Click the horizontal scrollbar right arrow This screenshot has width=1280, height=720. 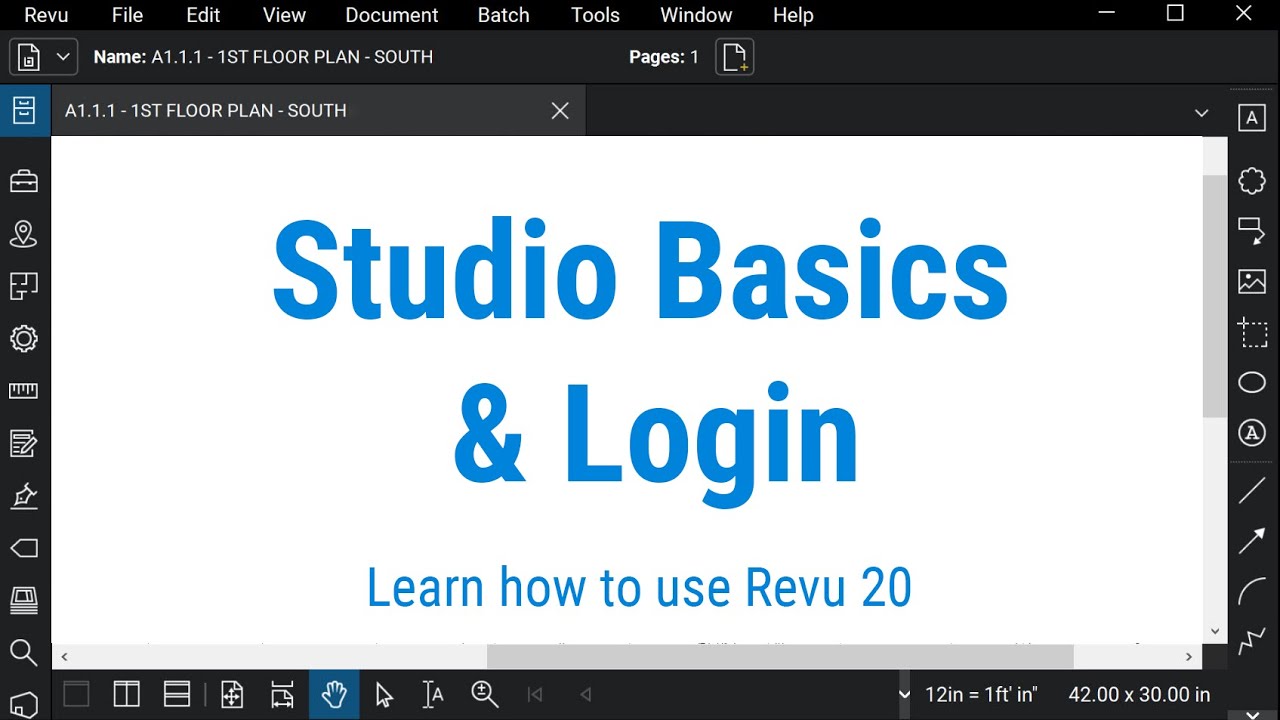tap(1189, 657)
